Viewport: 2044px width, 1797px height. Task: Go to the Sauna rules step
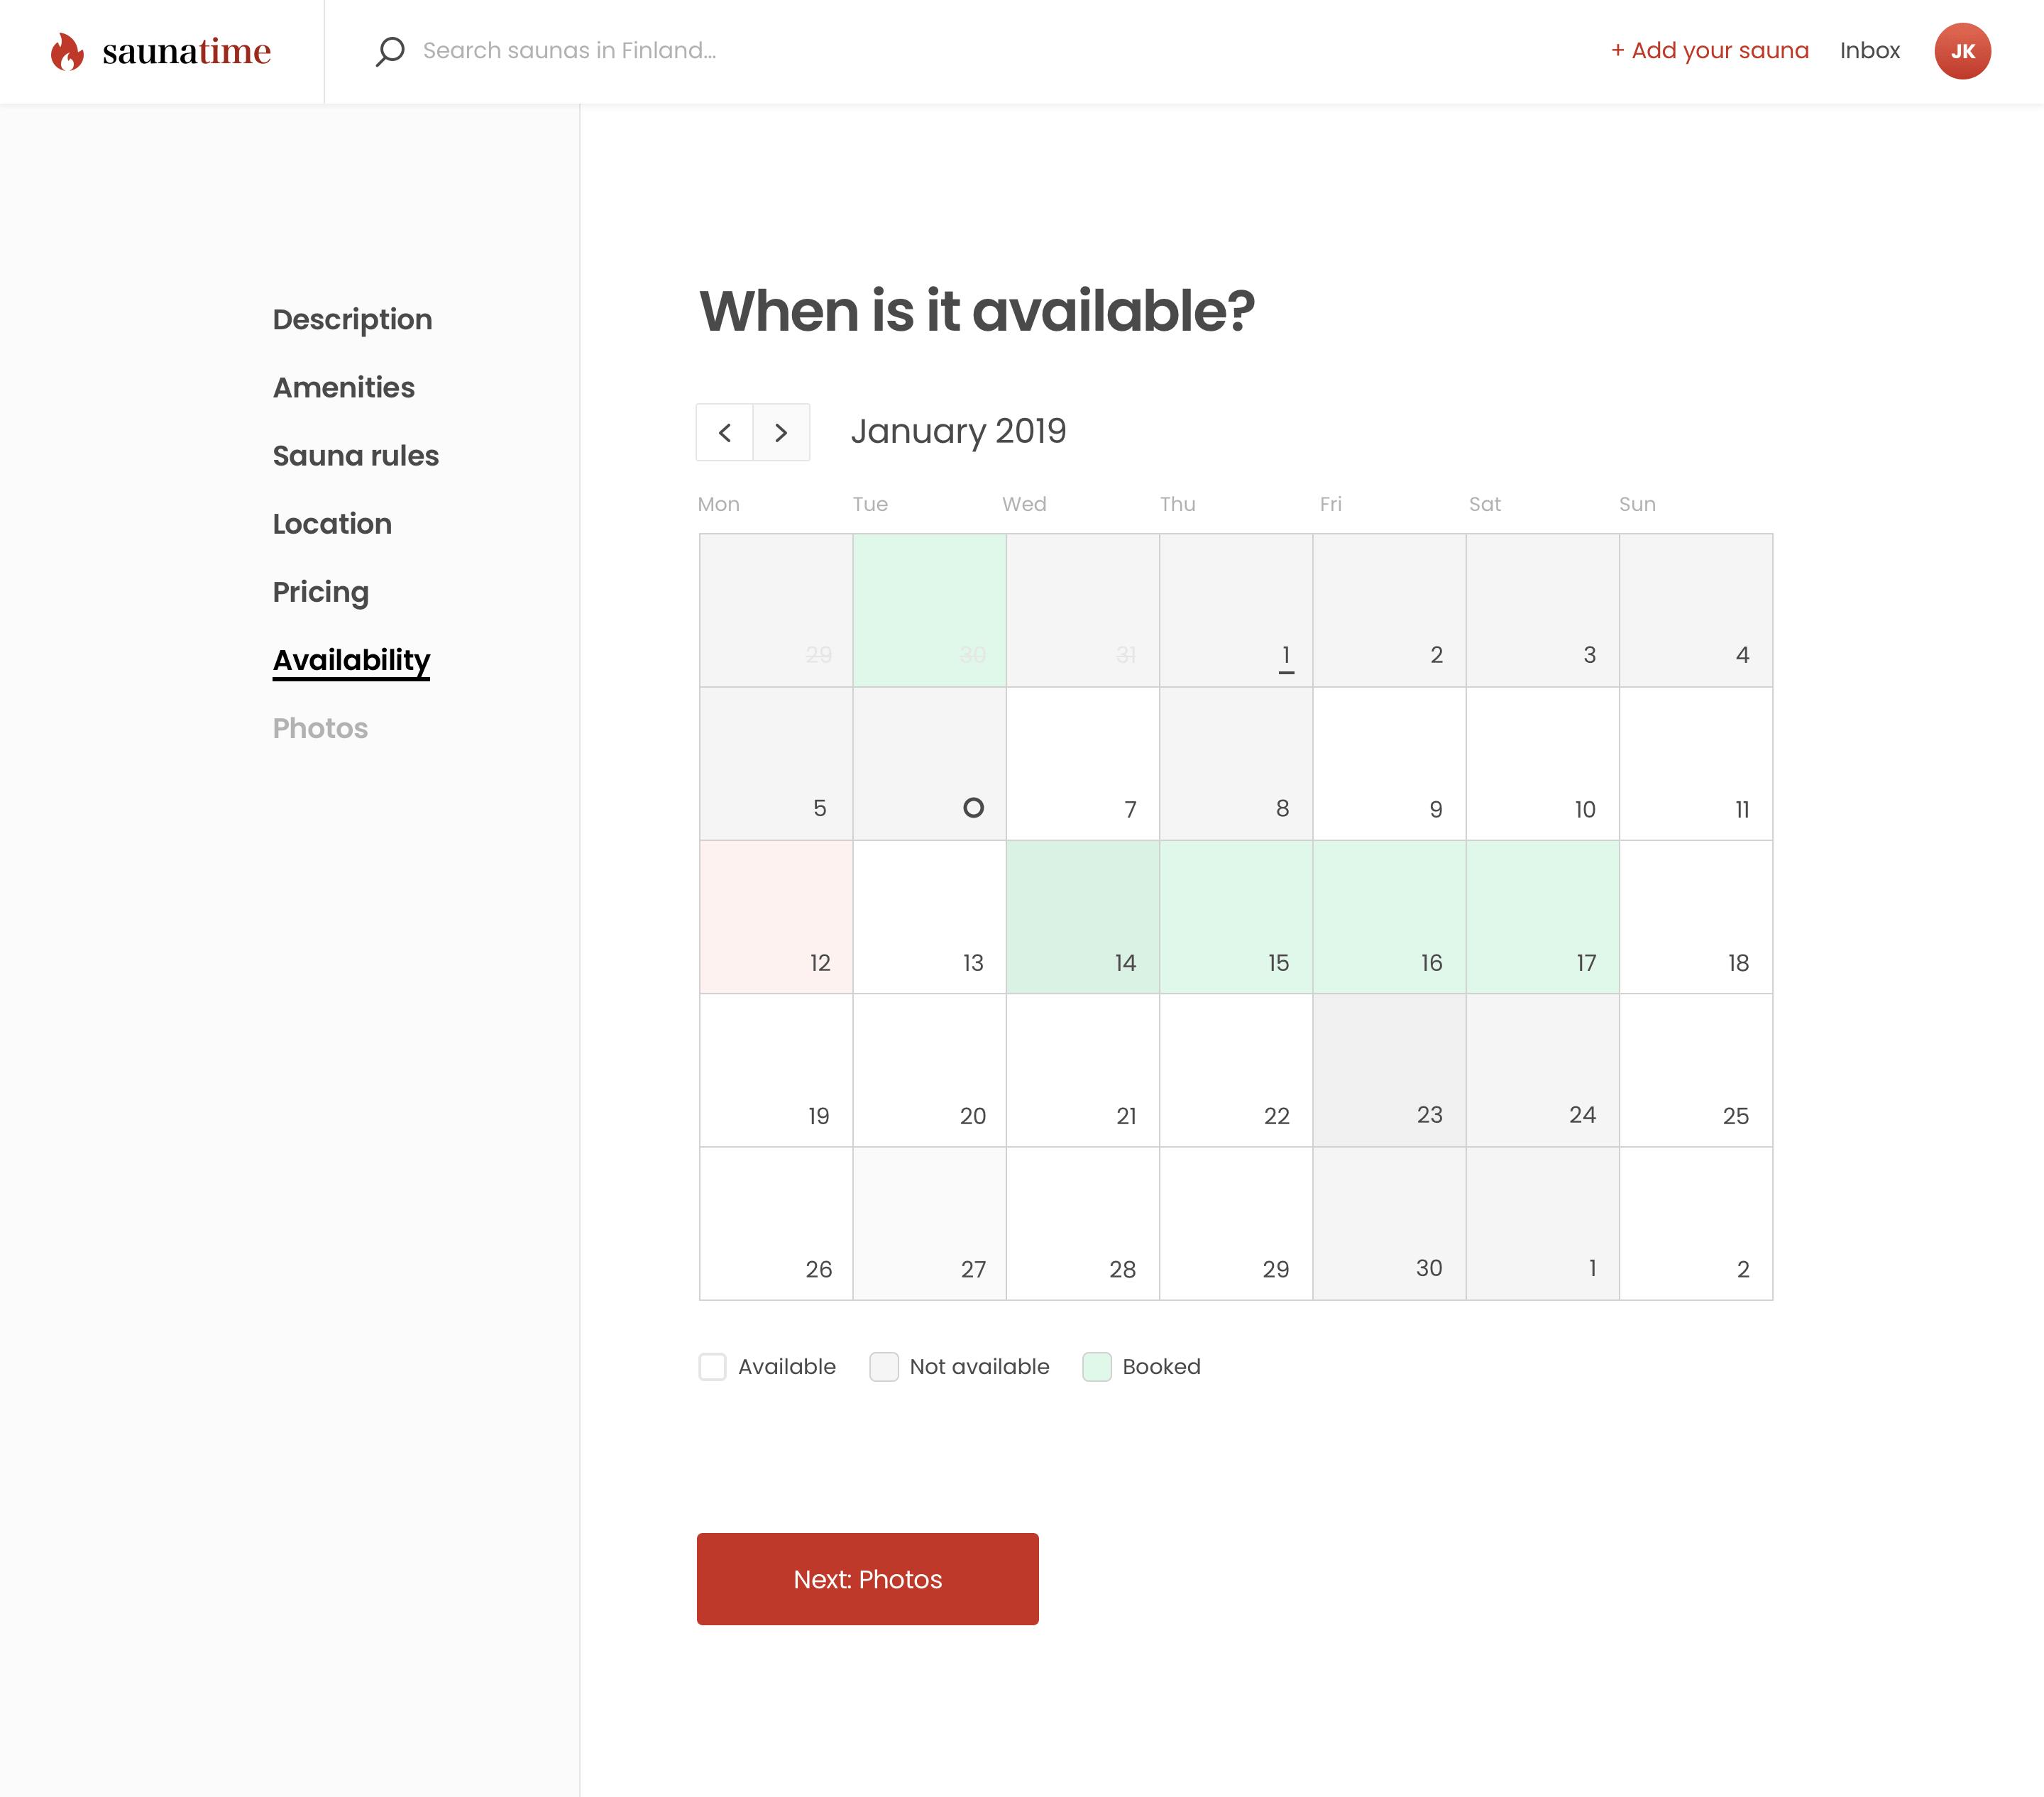[356, 455]
